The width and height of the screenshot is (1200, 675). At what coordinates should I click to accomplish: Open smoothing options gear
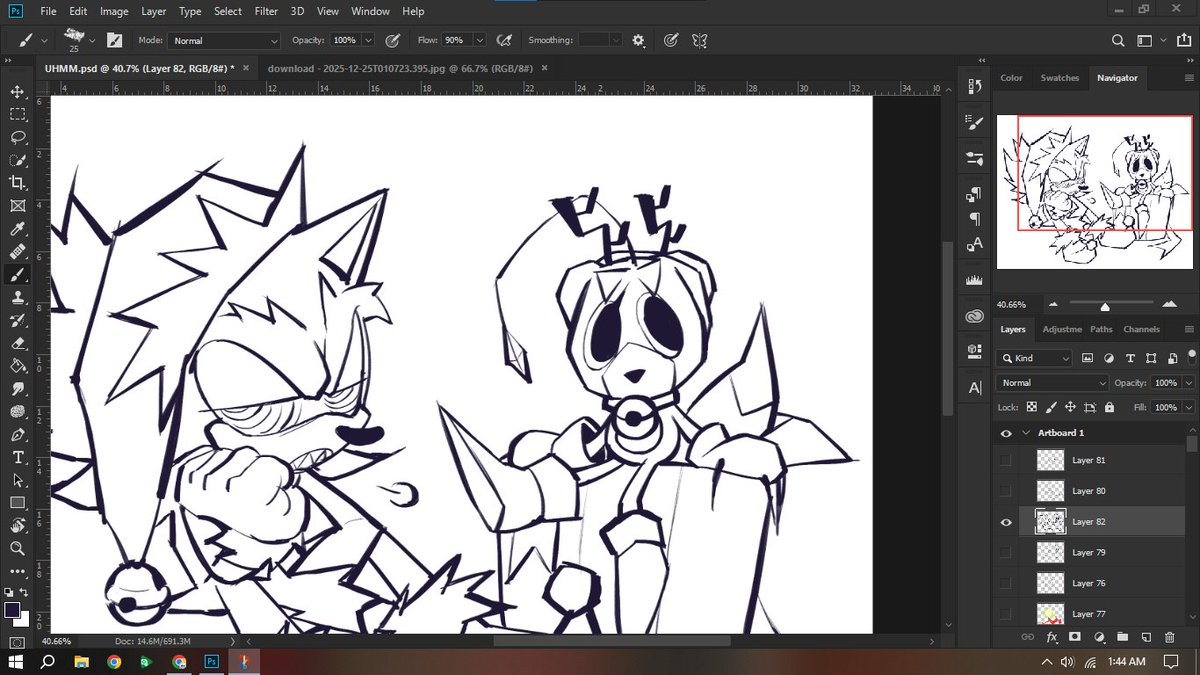[639, 40]
